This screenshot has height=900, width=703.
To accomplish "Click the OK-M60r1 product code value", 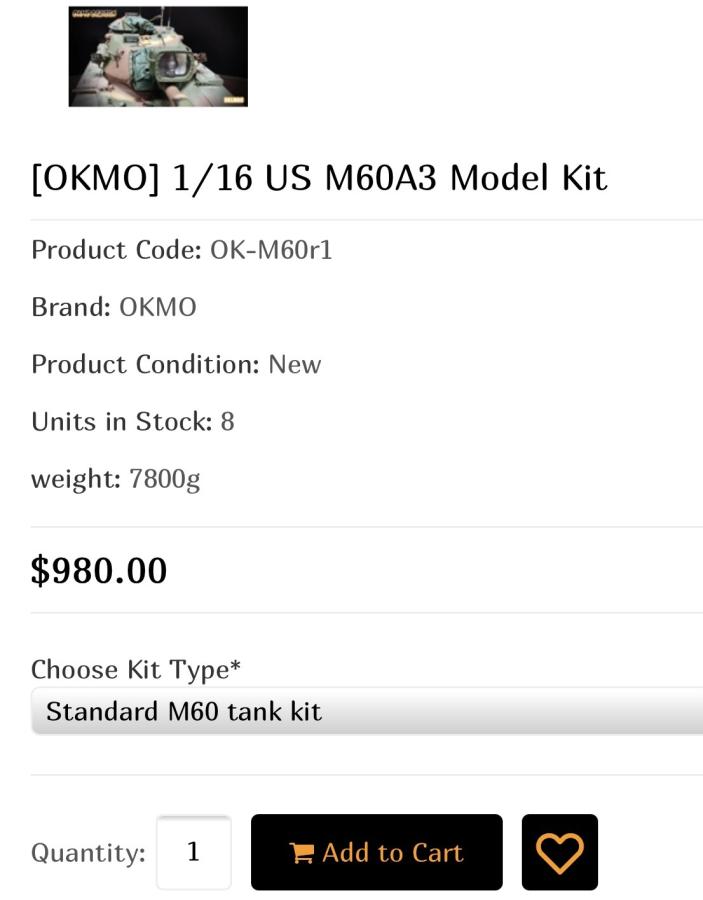I will pos(271,250).
